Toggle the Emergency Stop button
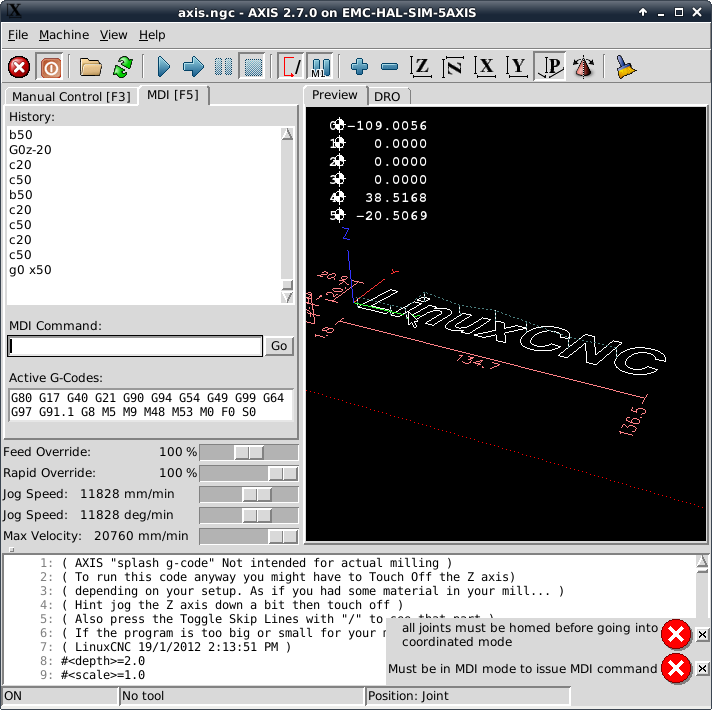The height and width of the screenshot is (710, 712). pos(19,67)
